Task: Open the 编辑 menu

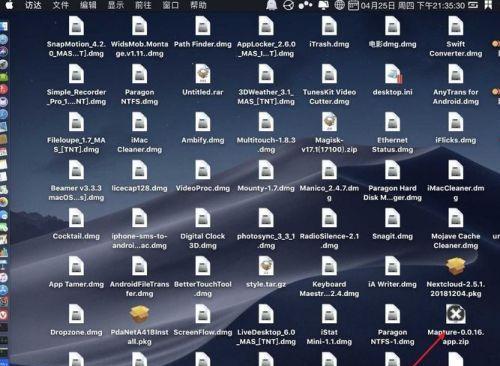Action: [x=88, y=5]
